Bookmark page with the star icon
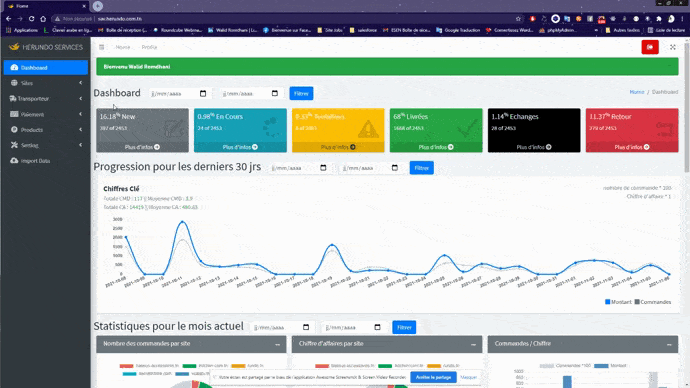Image resolution: width=690 pixels, height=388 pixels. click(x=518, y=19)
